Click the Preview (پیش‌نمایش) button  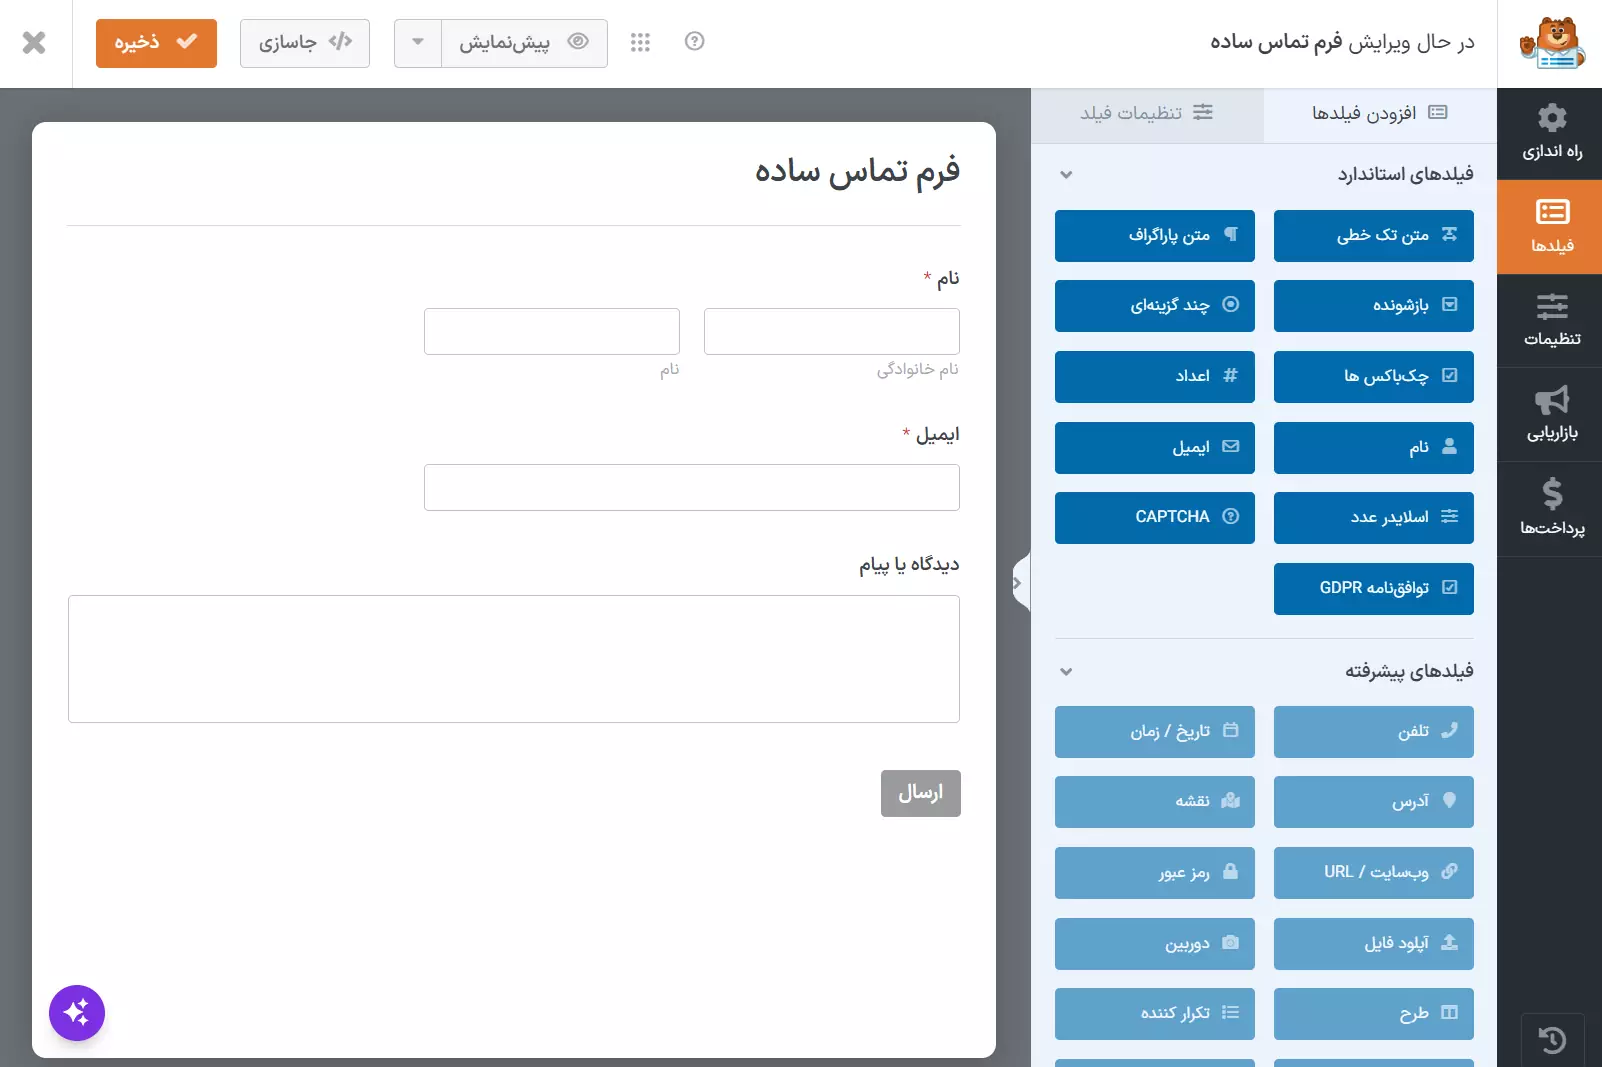(524, 43)
